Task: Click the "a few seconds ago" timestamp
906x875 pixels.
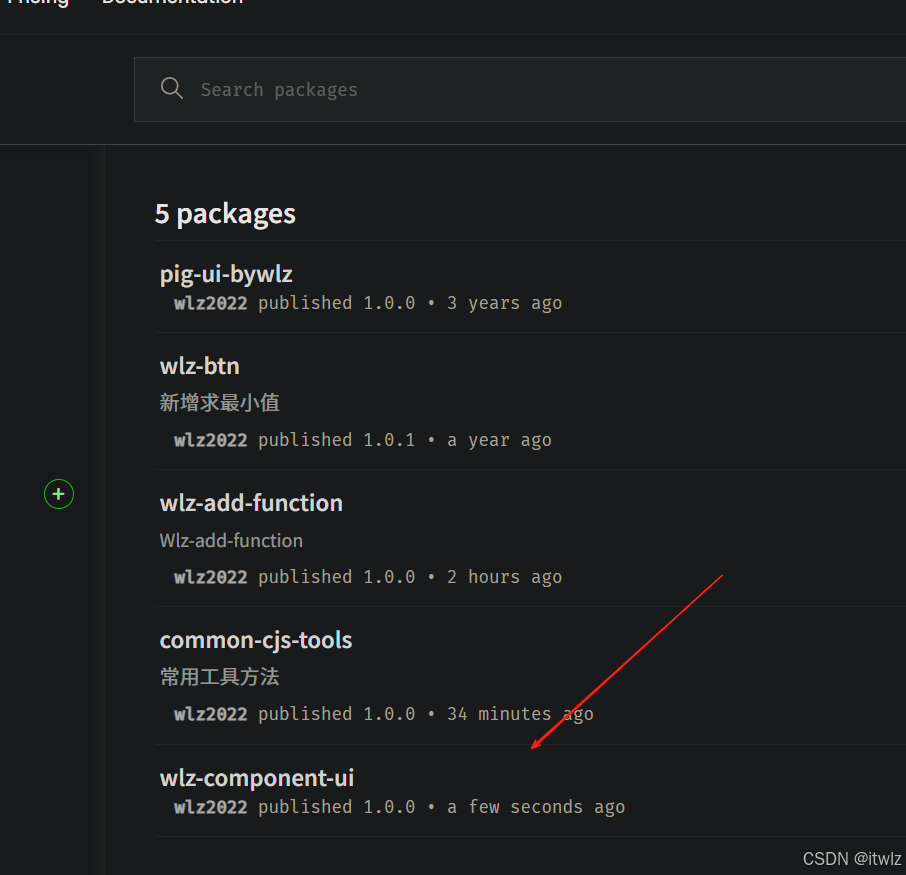Action: point(536,807)
